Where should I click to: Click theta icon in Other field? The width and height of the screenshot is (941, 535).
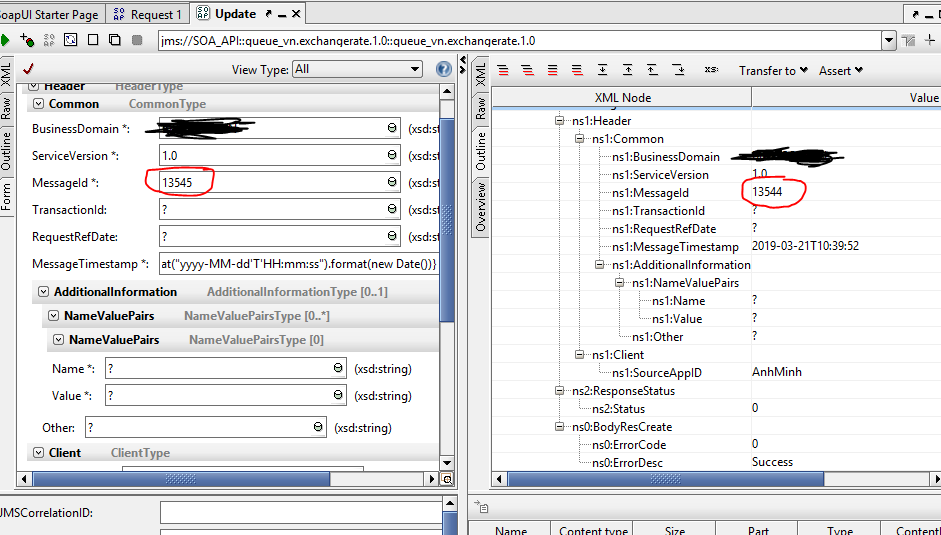(318, 427)
